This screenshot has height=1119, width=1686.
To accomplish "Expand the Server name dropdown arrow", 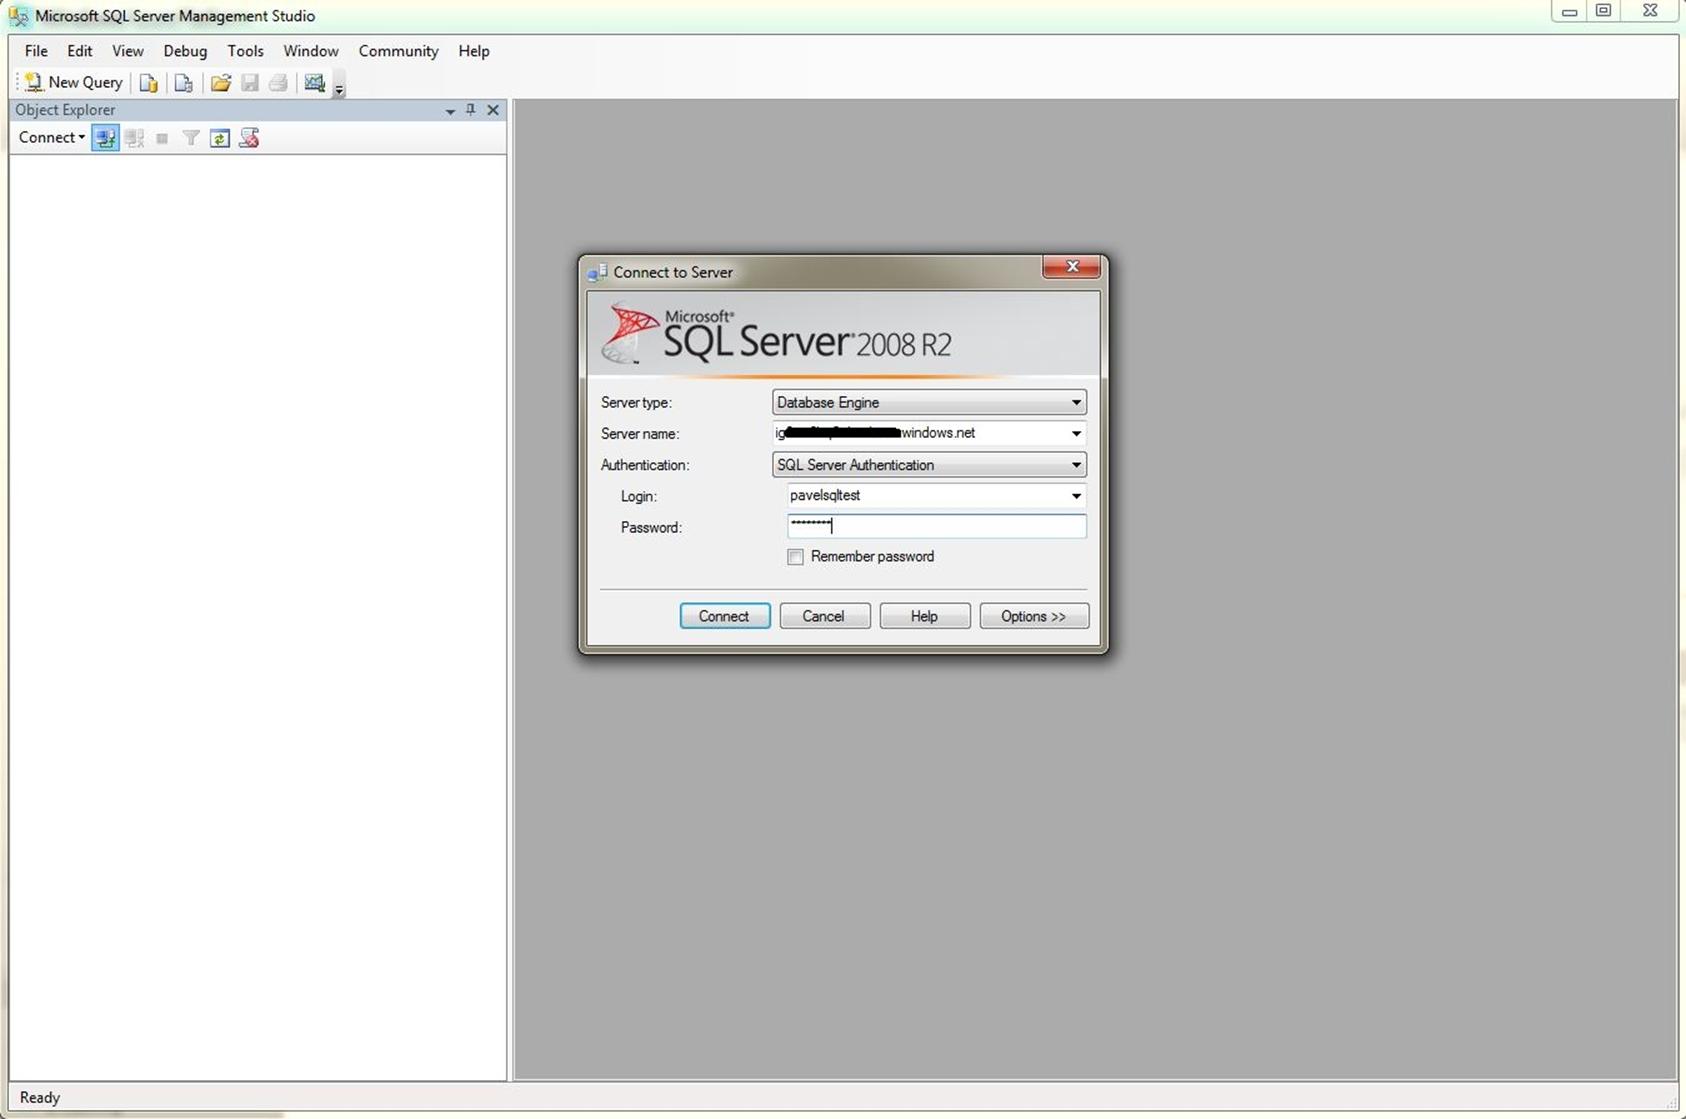I will [1076, 434].
